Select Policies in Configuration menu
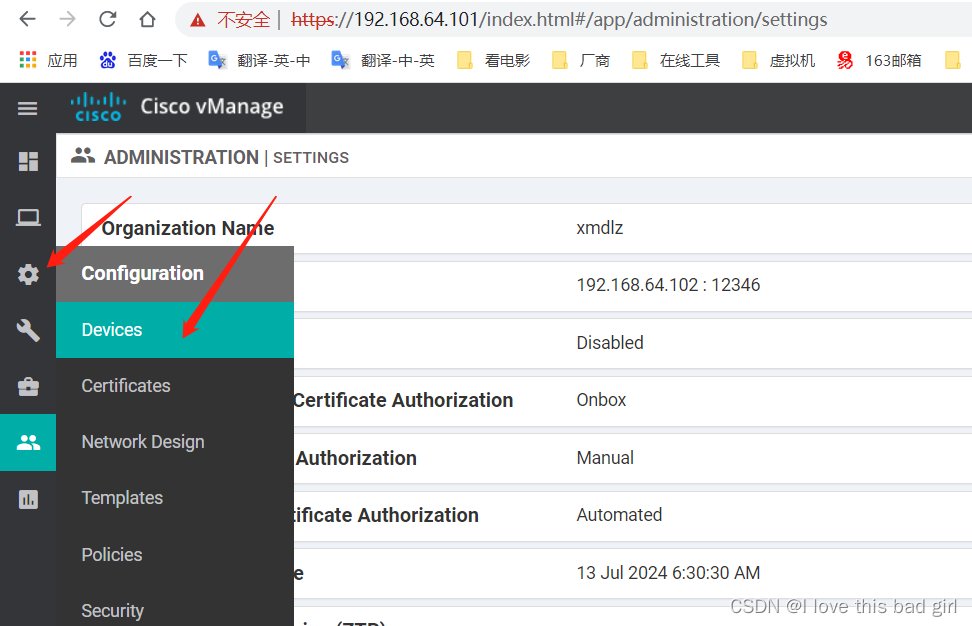 pos(175,554)
